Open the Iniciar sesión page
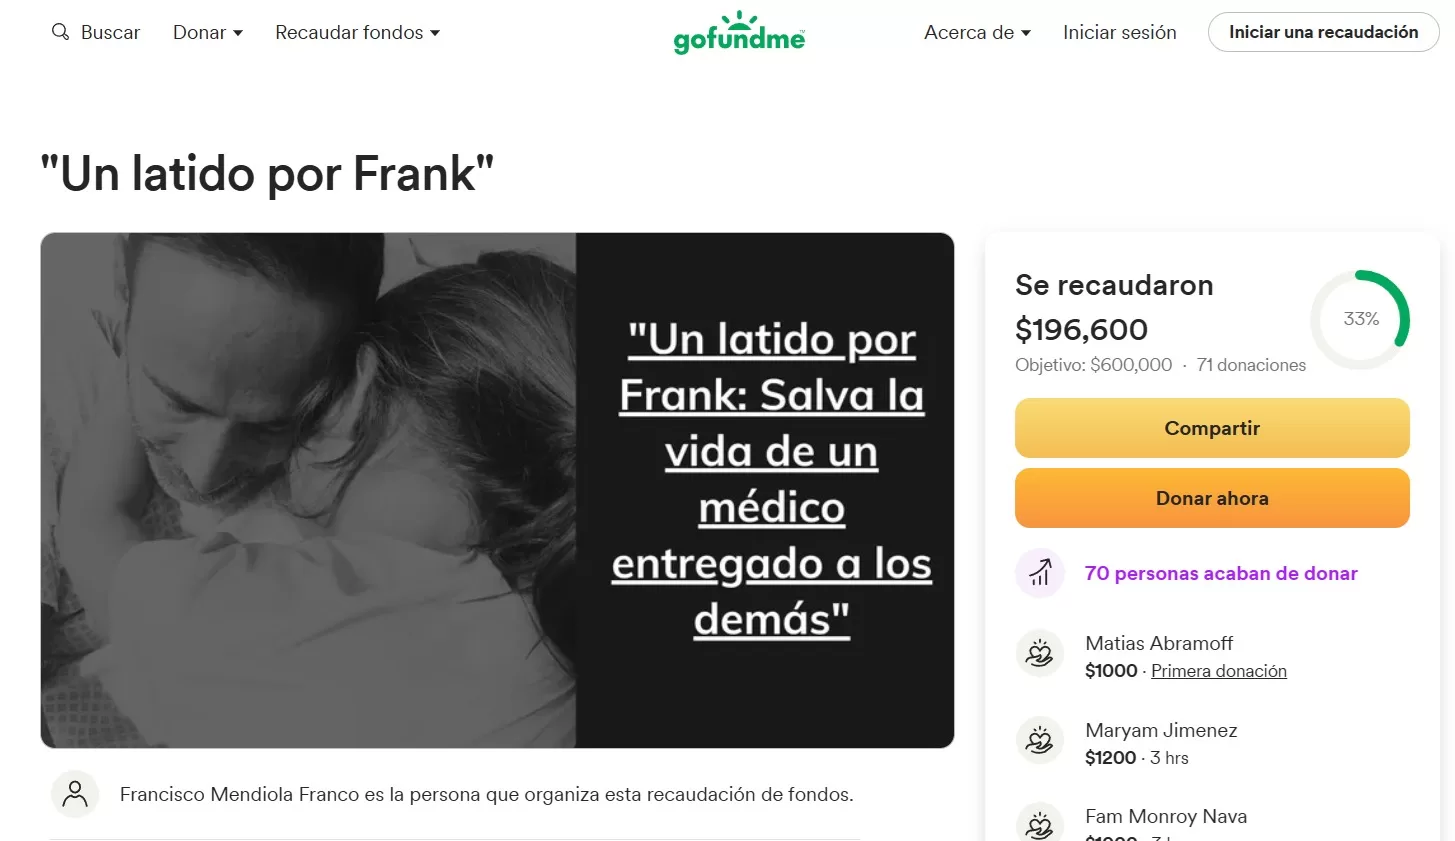The image size is (1455, 841). pos(1119,32)
